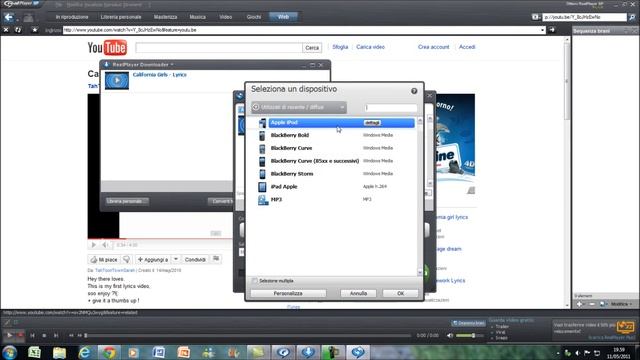The image size is (640, 360).
Task: Open the Carica video link
Action: (x=370, y=47)
